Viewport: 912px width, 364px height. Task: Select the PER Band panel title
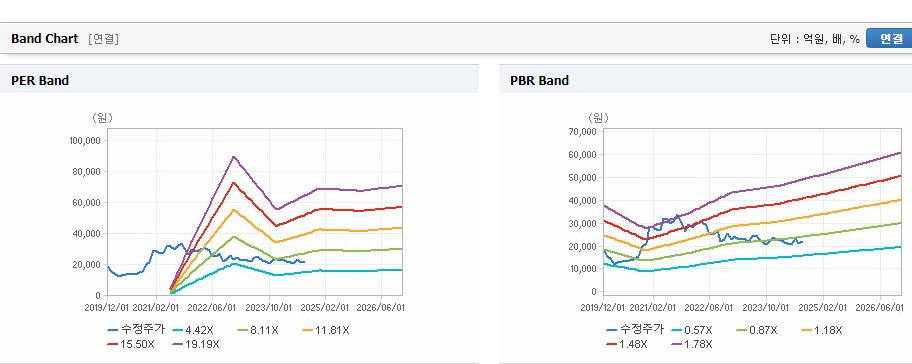coord(40,81)
